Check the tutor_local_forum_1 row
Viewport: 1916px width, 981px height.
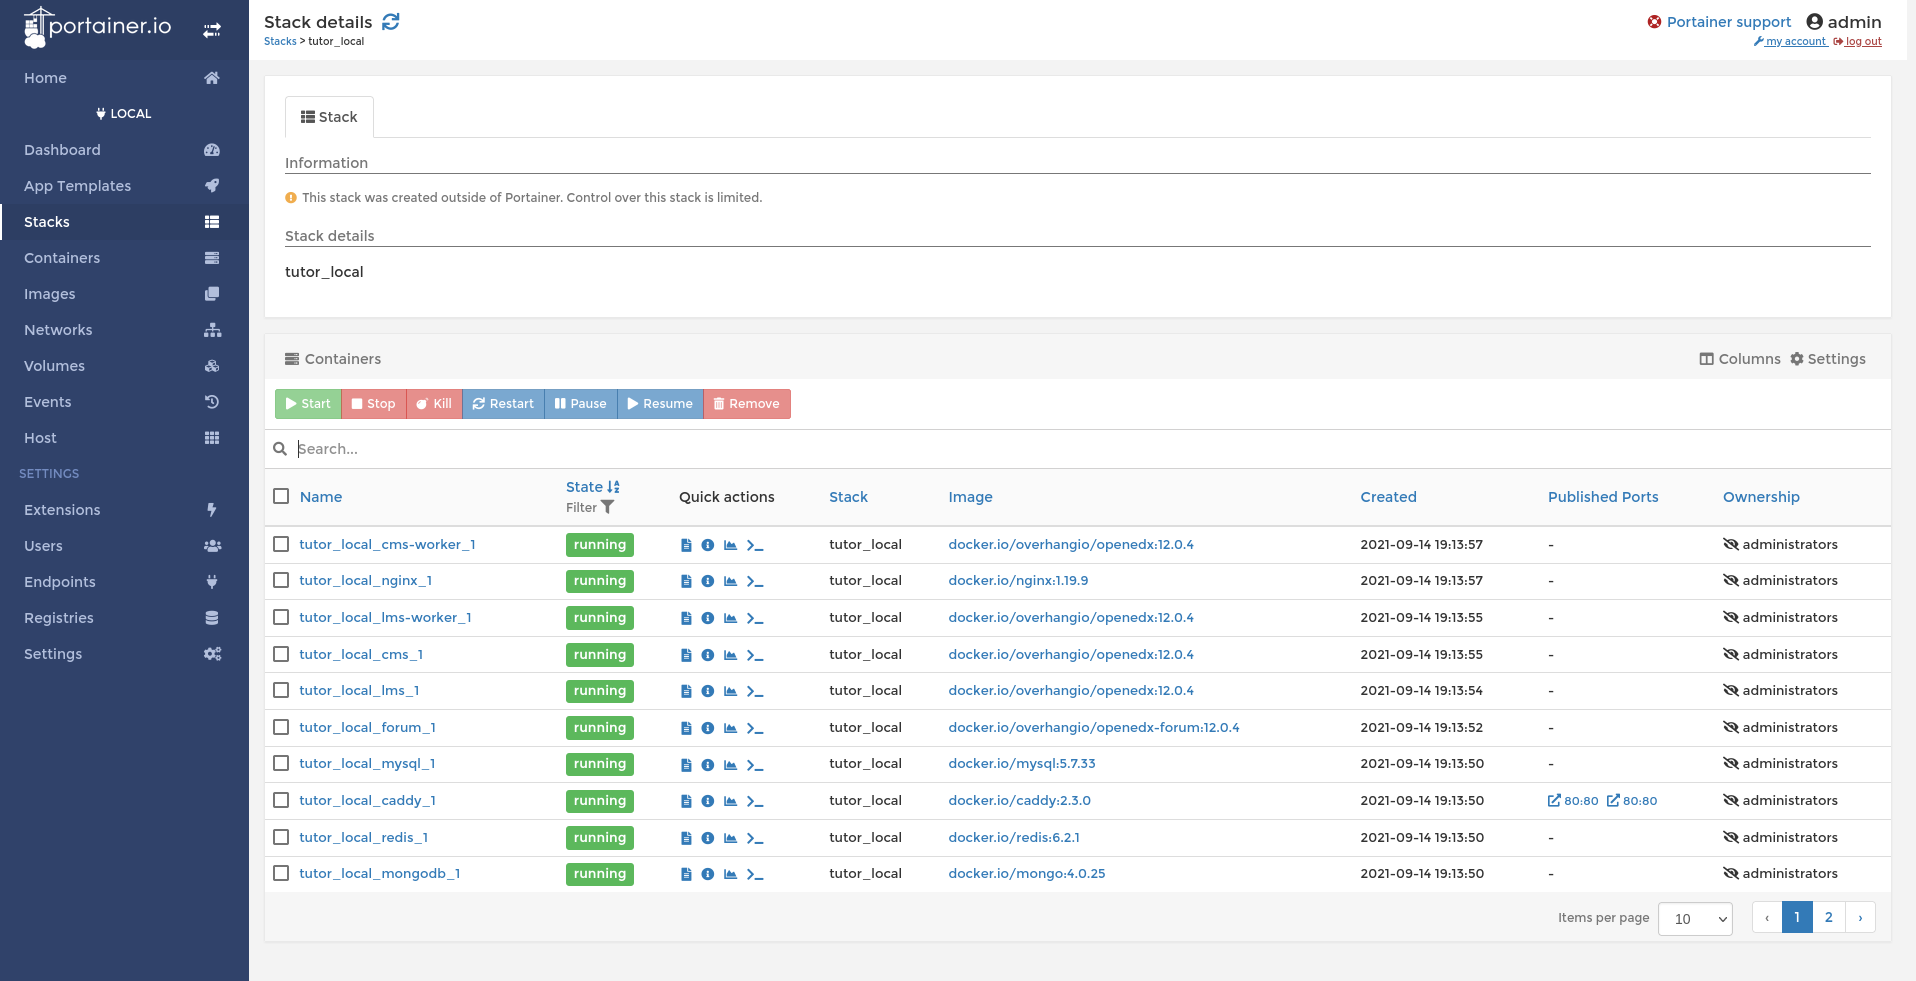[x=281, y=727]
